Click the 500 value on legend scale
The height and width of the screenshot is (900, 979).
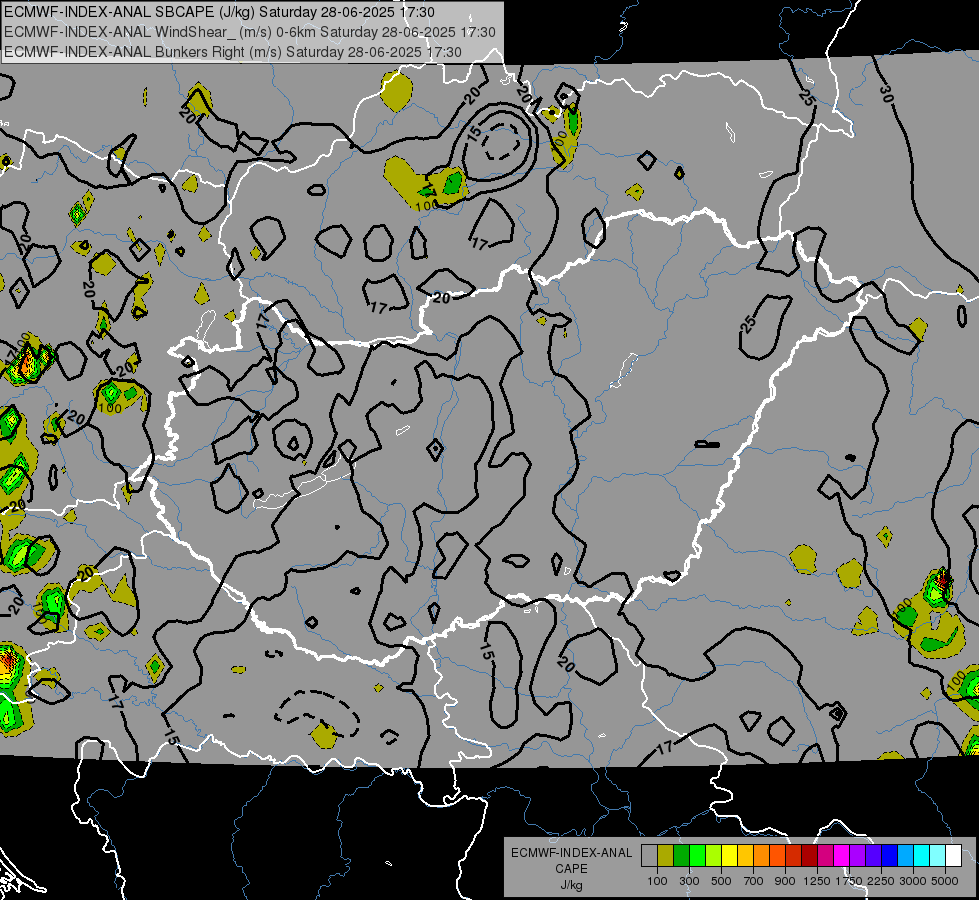click(x=721, y=881)
